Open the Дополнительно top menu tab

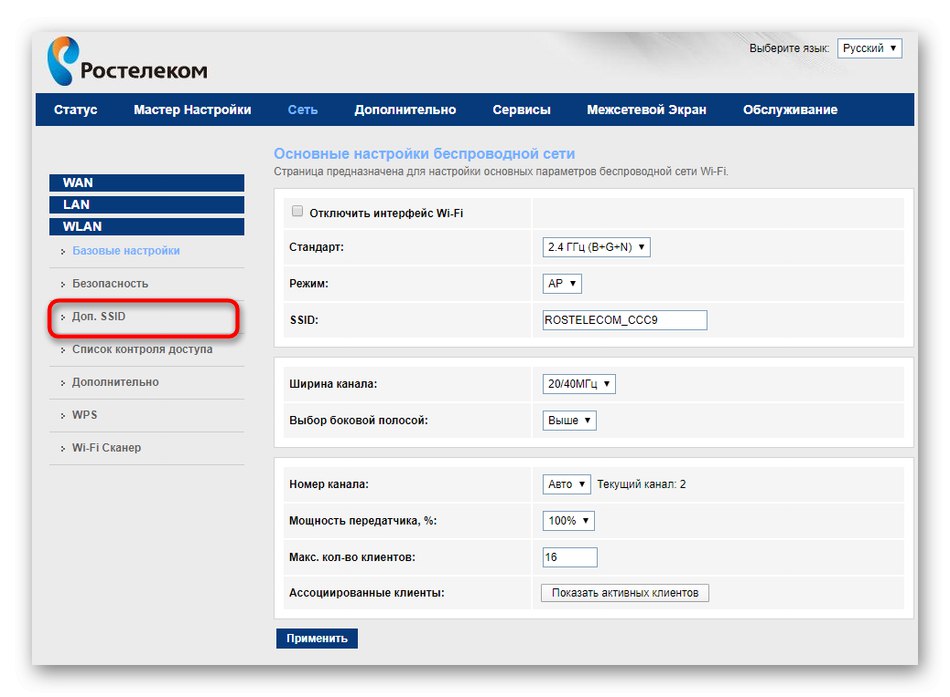(405, 110)
